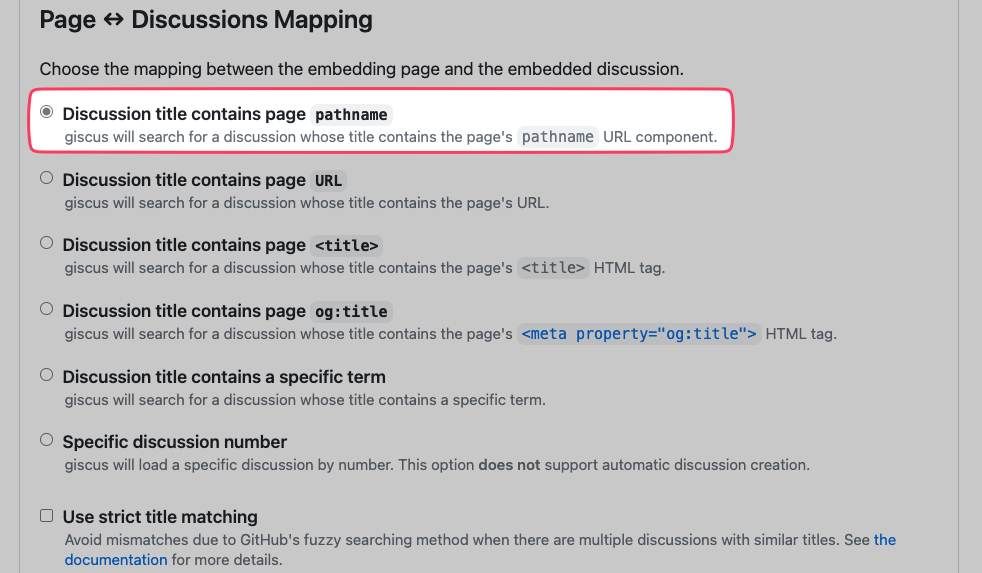The width and height of the screenshot is (982, 573).
Task: Choose the Specific discussion number radio button
Action: (x=47, y=440)
